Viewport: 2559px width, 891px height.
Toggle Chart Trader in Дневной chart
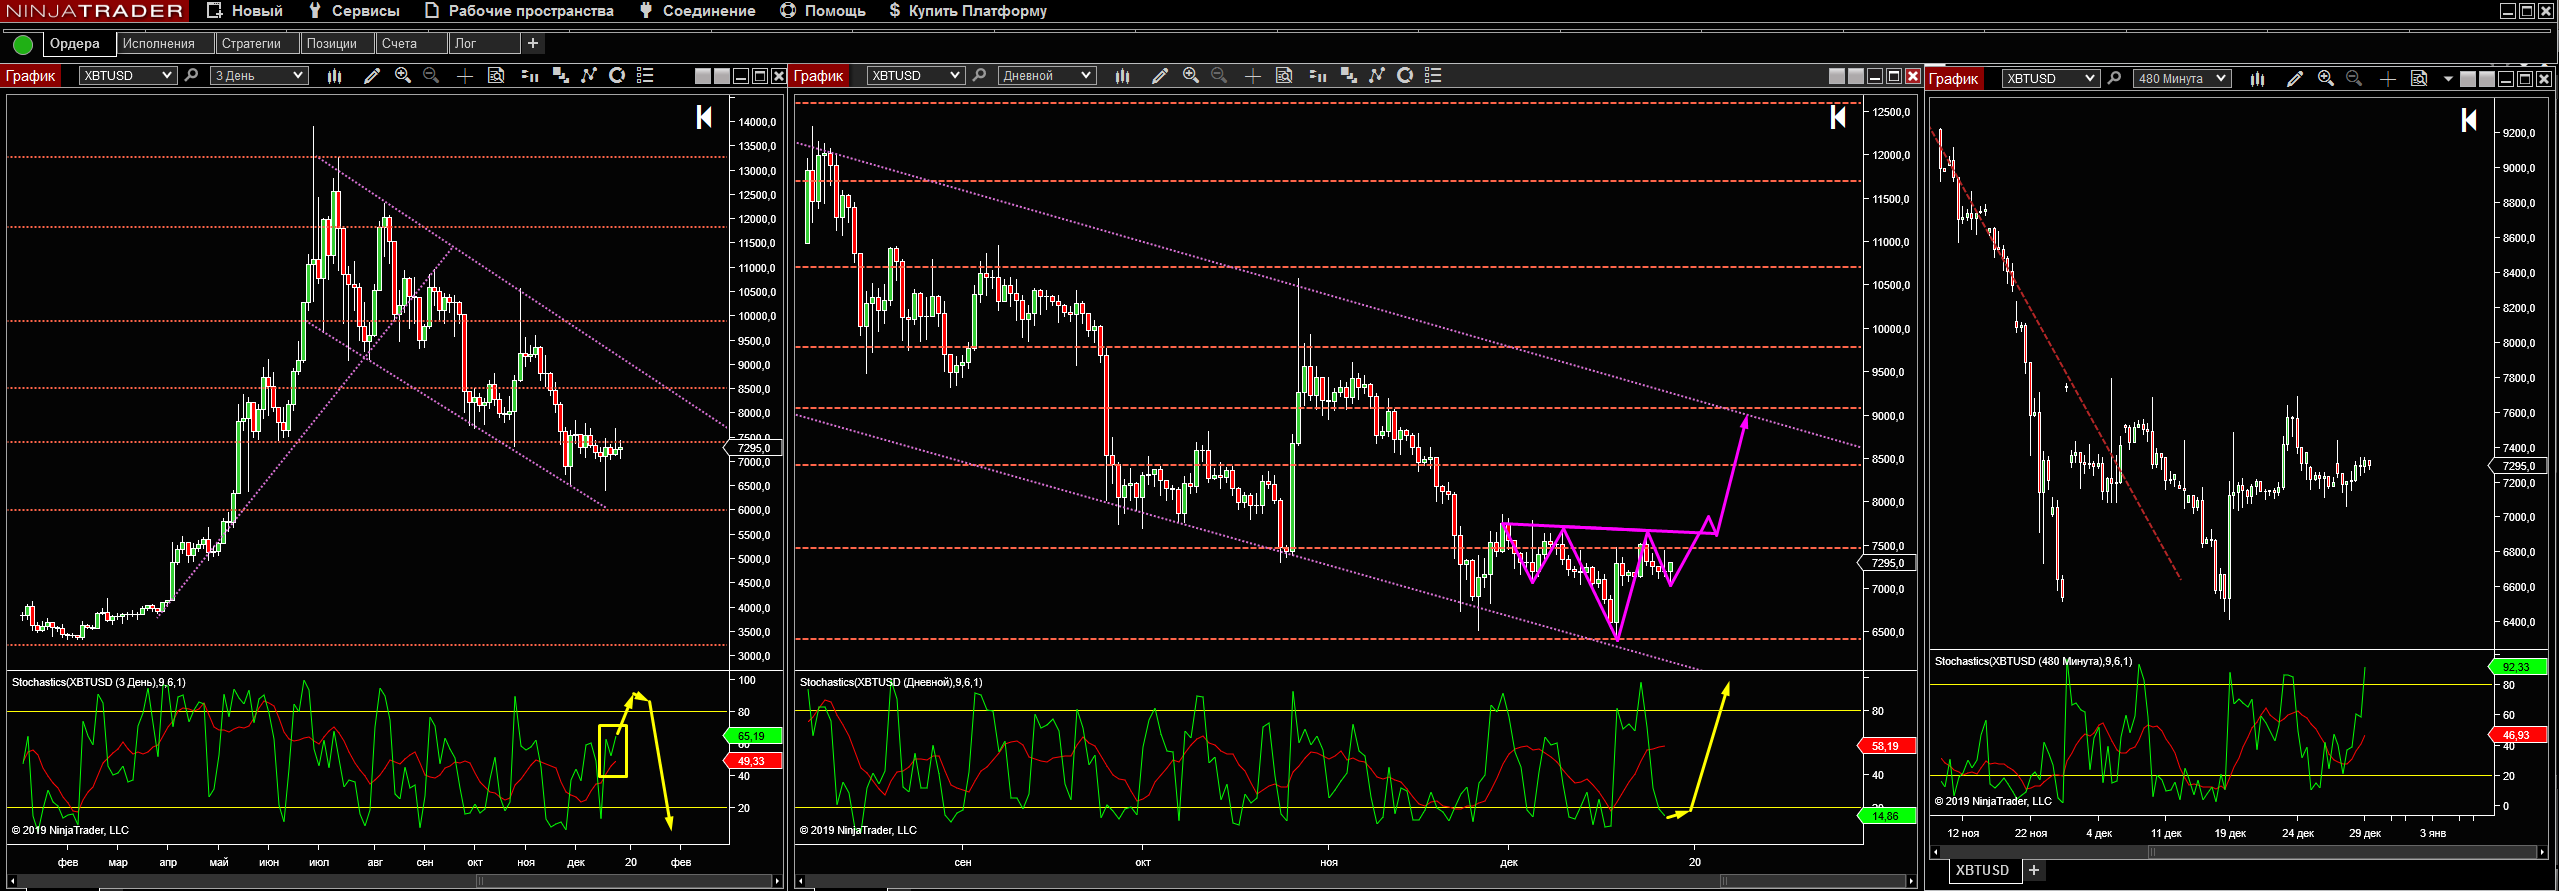tap(1318, 76)
